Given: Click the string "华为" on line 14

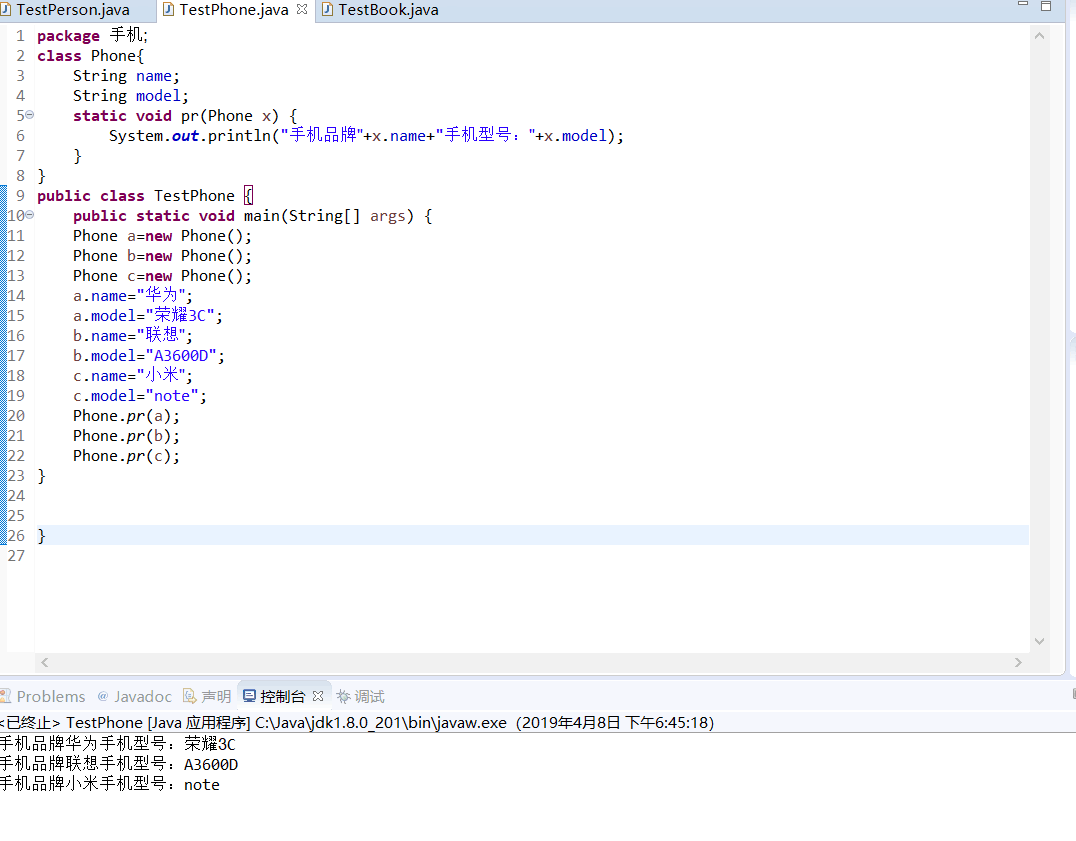Looking at the screenshot, I should tap(161, 296).
